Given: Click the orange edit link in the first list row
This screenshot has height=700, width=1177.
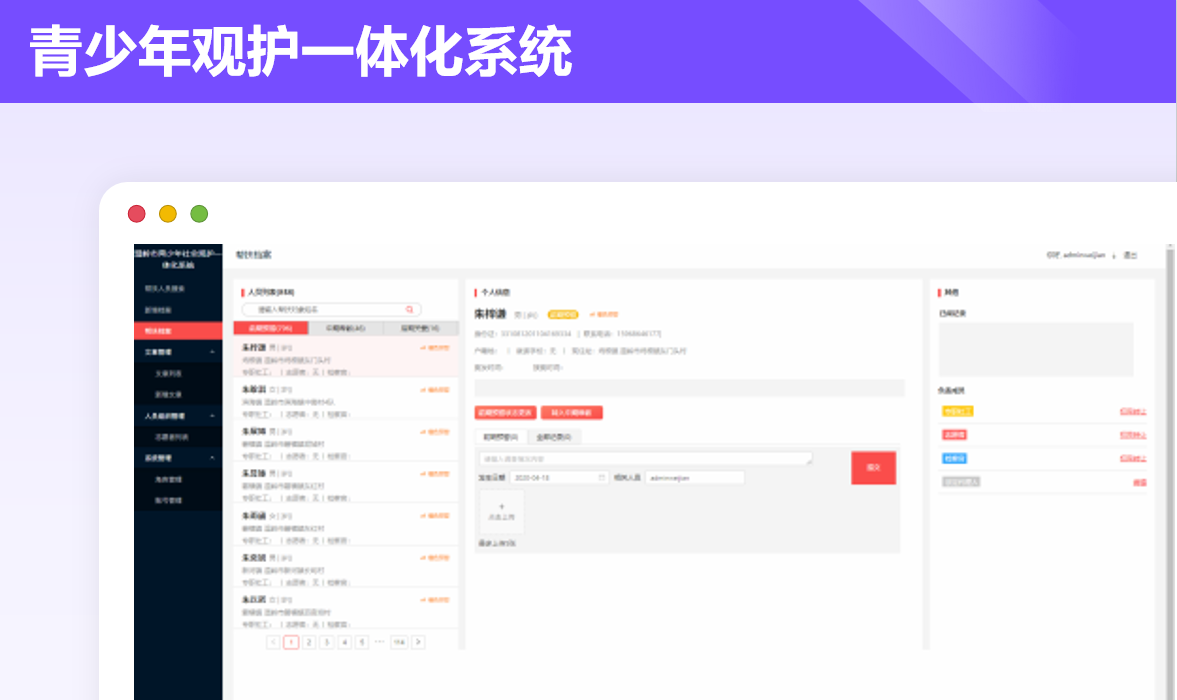Looking at the screenshot, I should point(435,348).
